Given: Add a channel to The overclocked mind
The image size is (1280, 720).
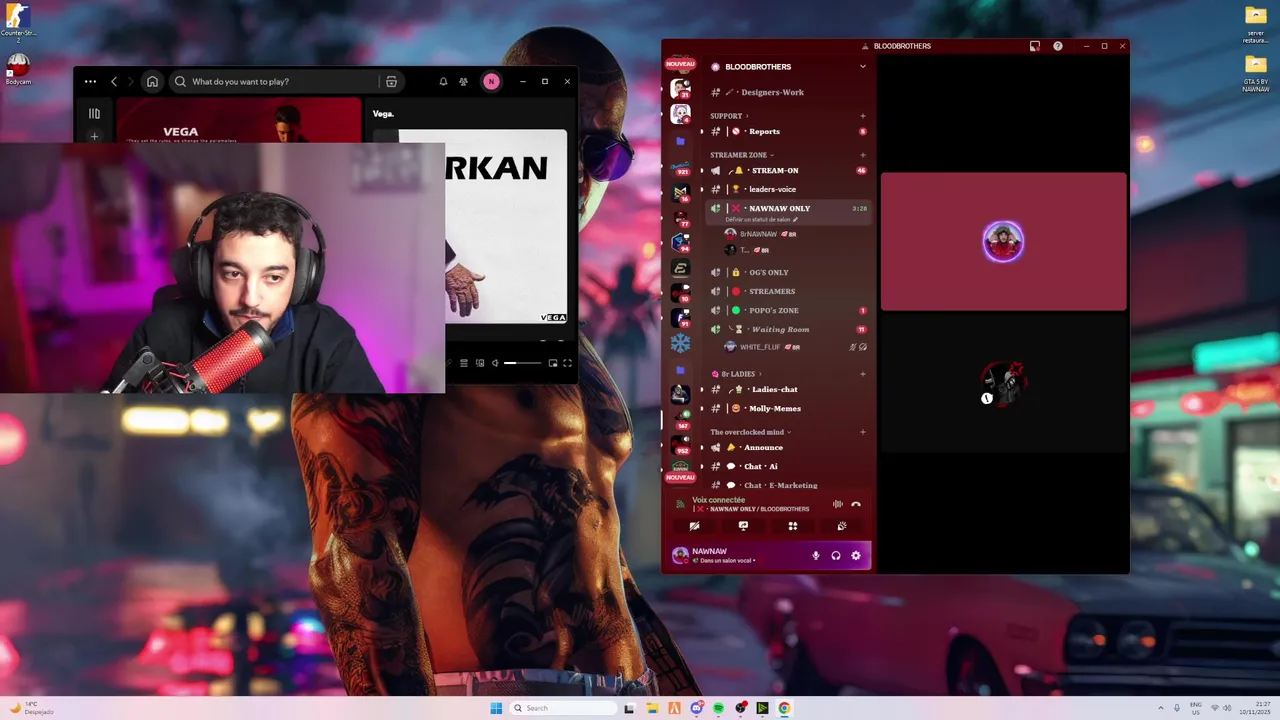Looking at the screenshot, I should (x=862, y=432).
